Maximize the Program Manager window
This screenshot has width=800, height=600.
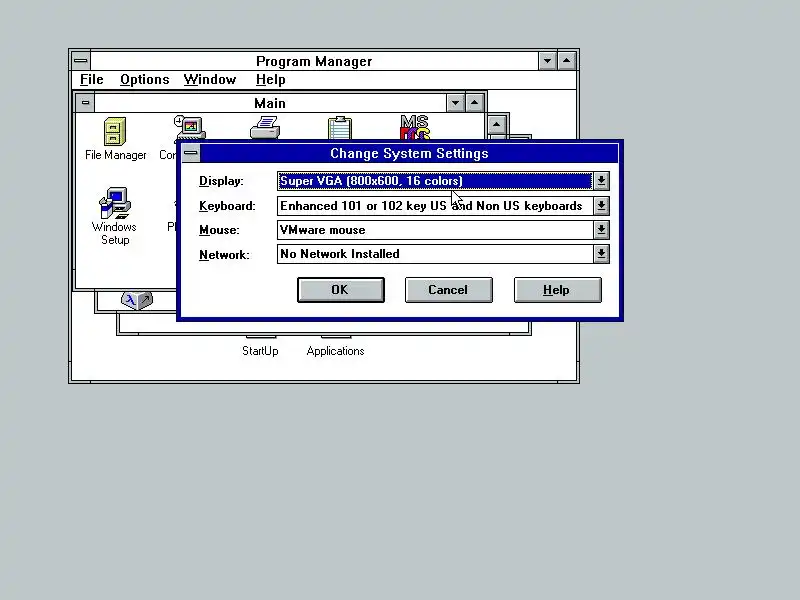pos(566,61)
